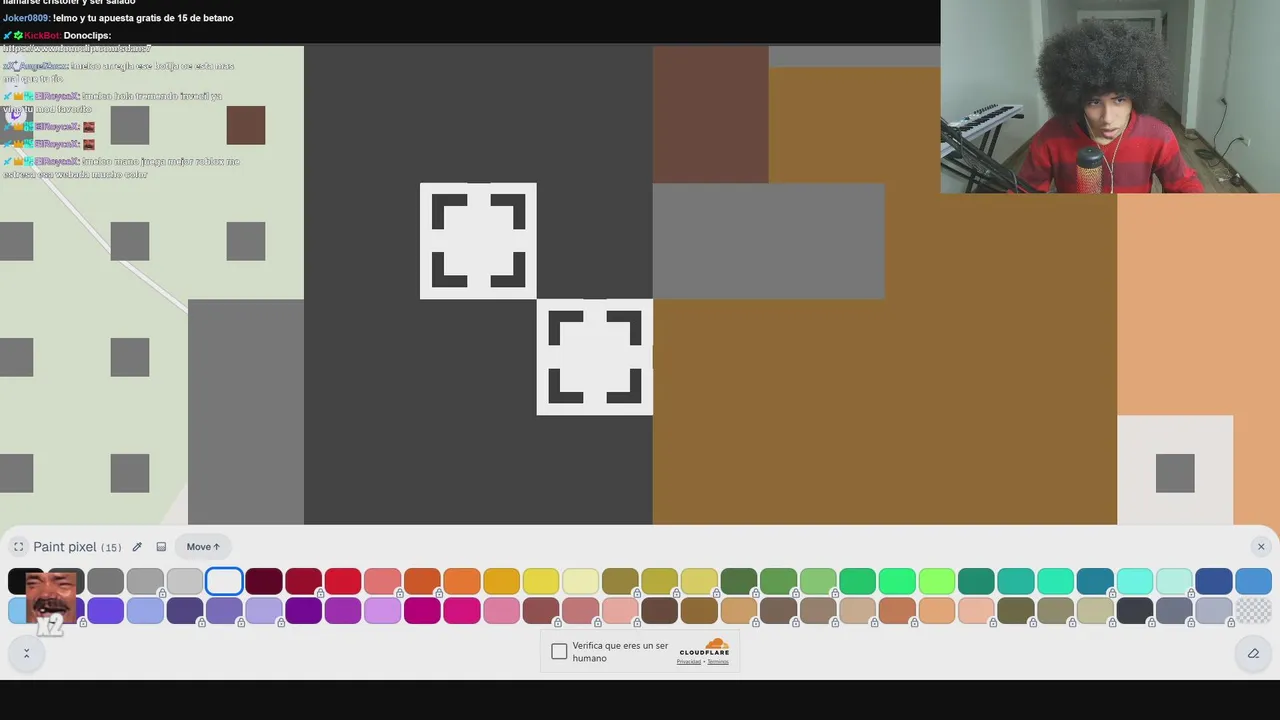Pick the selected white color swatch
This screenshot has width=1280, height=720.
pos(224,581)
